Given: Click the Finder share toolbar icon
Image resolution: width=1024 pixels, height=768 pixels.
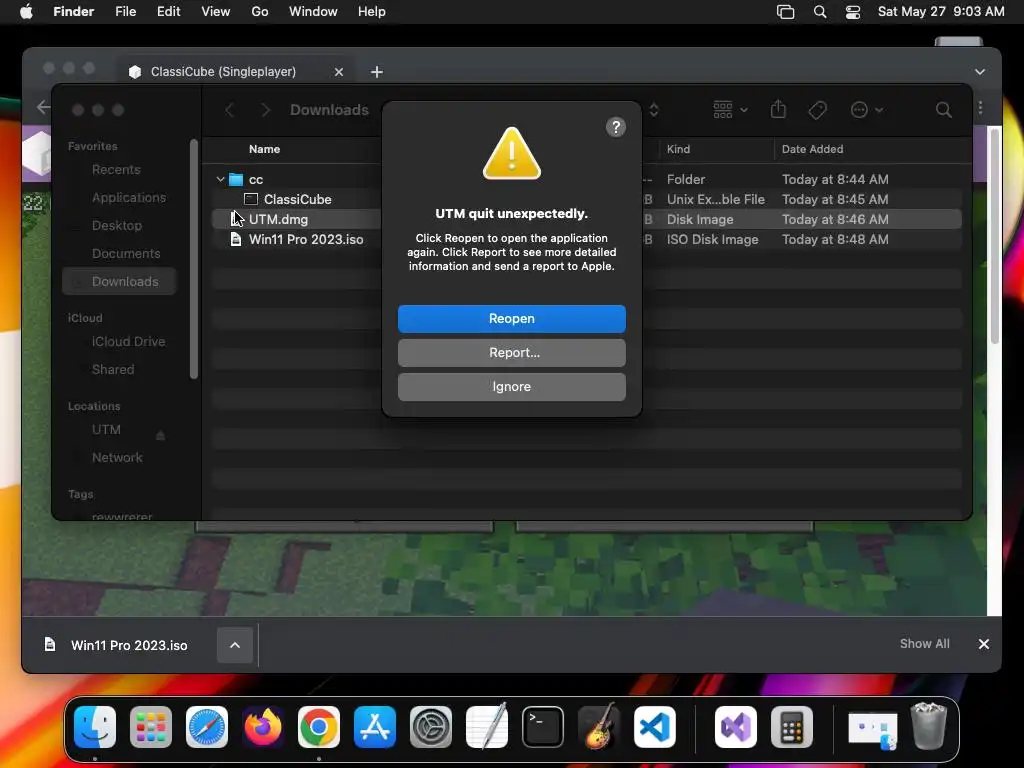Looking at the screenshot, I should [778, 109].
